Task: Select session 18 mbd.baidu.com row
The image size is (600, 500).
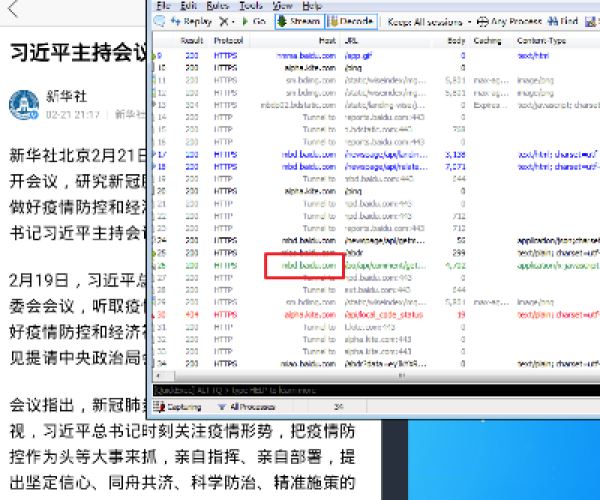Action: [376, 167]
